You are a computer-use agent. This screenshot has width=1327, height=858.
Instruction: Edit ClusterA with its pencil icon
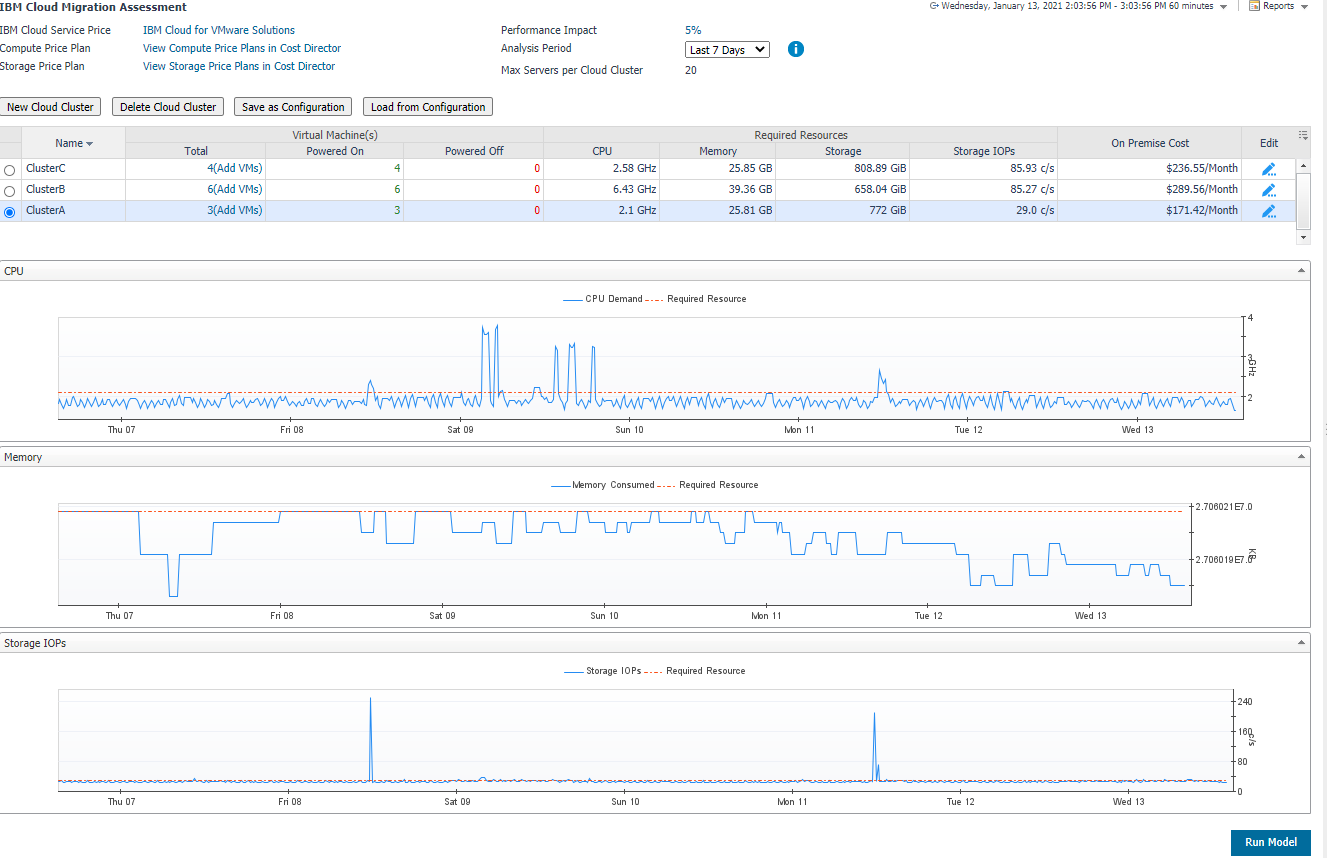(x=1269, y=211)
